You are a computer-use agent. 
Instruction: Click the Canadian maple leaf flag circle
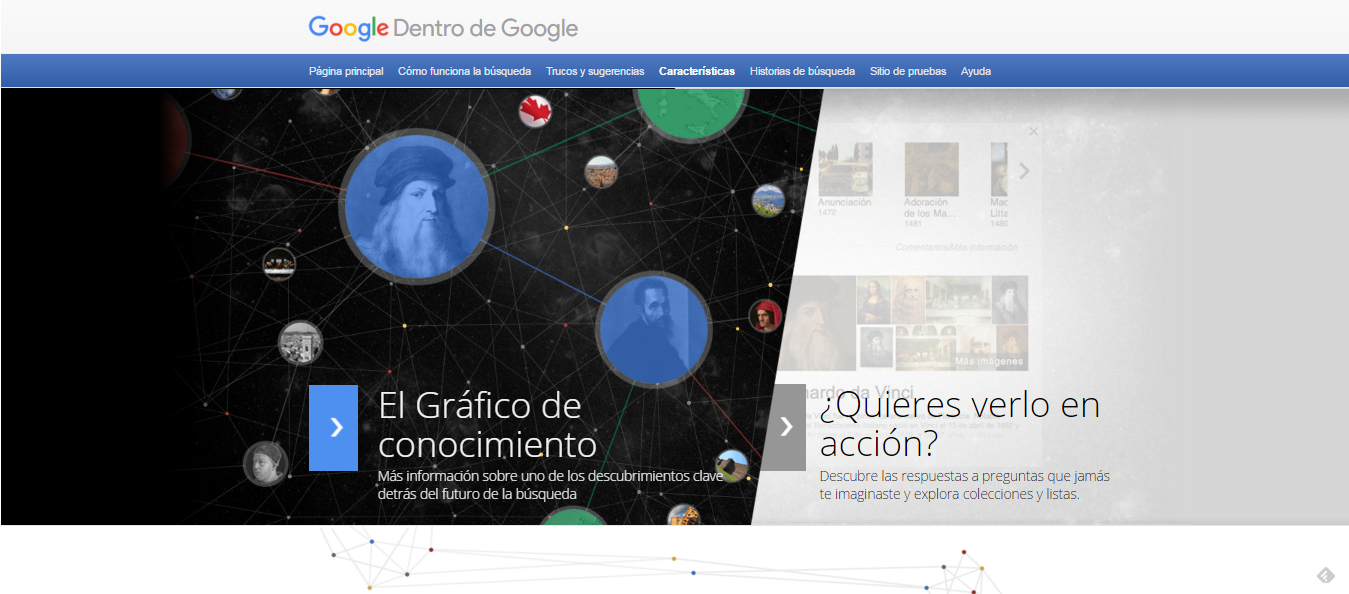[536, 110]
